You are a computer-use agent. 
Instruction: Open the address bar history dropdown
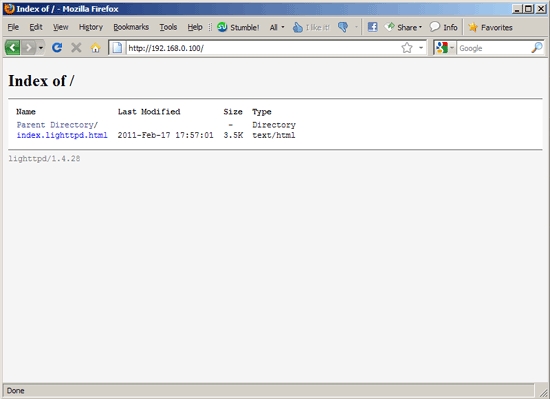tap(421, 48)
